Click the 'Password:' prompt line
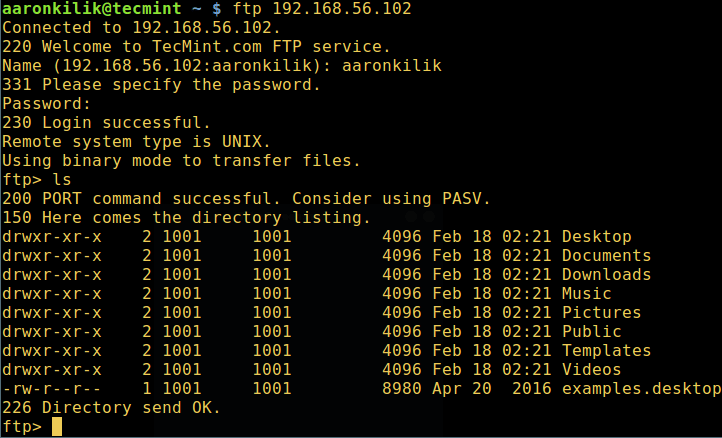 point(46,104)
